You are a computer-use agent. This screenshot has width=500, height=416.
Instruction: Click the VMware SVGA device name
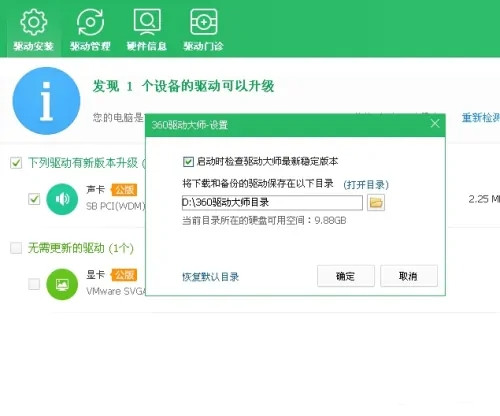pyautogui.click(x=116, y=291)
